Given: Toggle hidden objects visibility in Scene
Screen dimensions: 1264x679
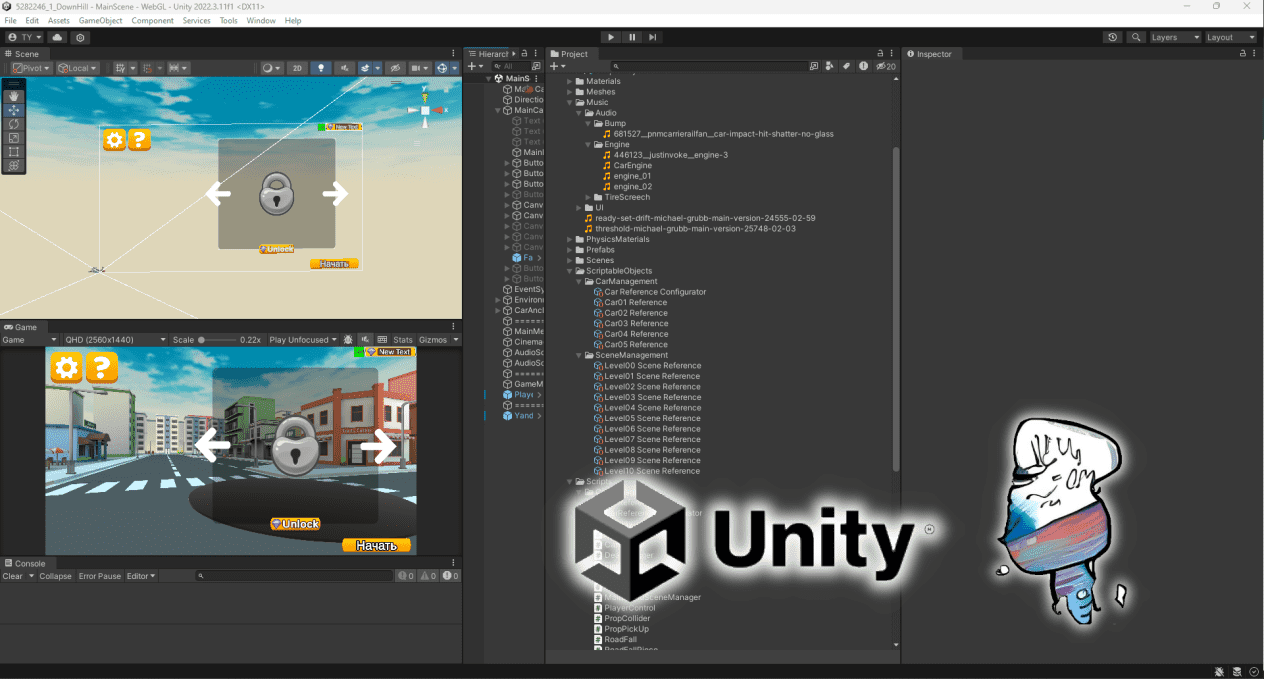Looking at the screenshot, I should 395,68.
